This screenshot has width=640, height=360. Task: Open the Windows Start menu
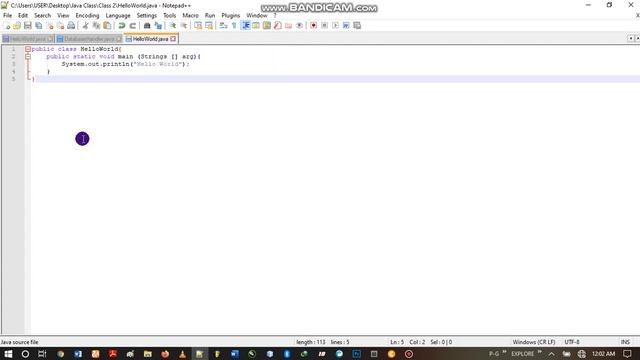8,354
